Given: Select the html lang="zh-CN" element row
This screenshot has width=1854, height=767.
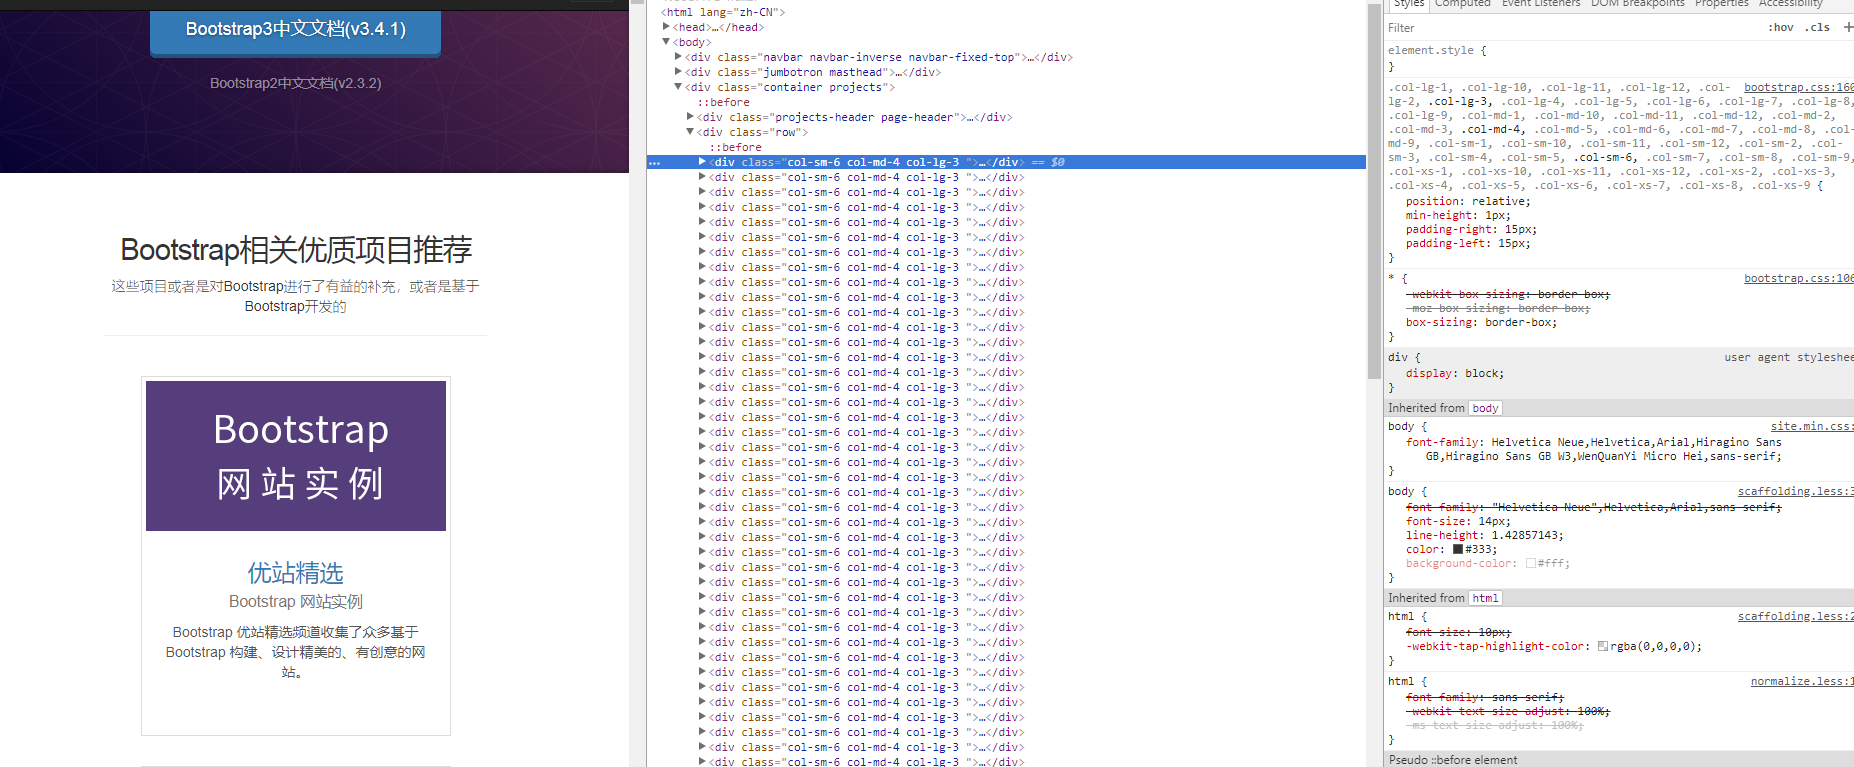Looking at the screenshot, I should (x=723, y=12).
